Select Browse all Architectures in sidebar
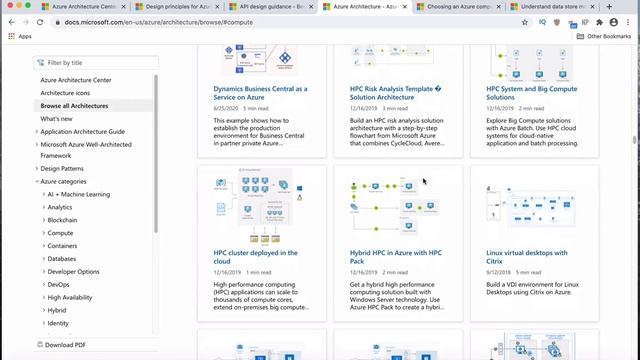The image size is (640, 360). click(74, 106)
